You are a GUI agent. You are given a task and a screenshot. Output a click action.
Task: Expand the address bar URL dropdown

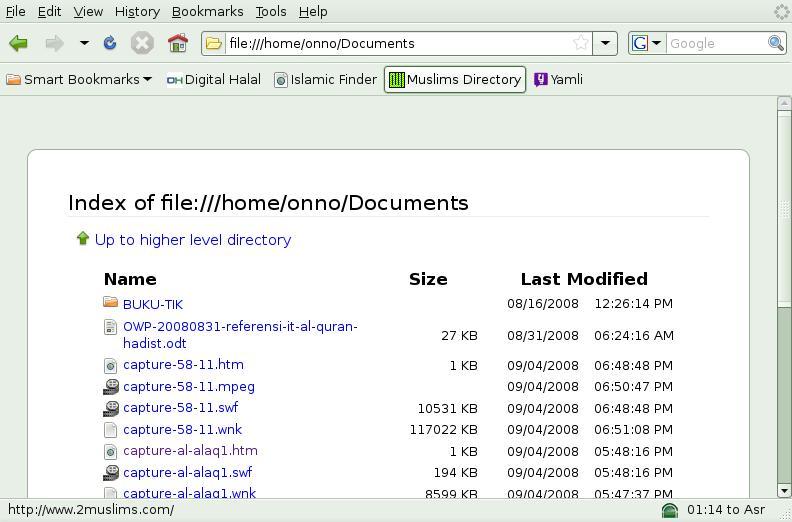[605, 43]
